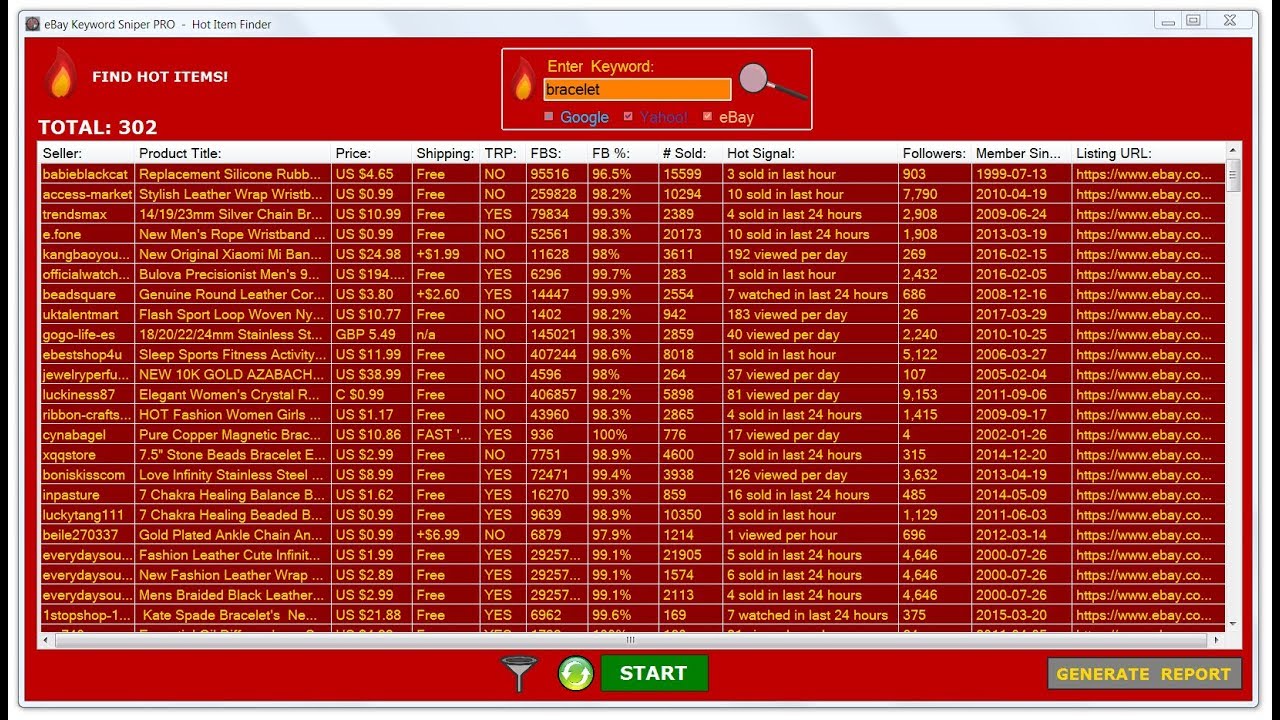
Task: Click US $24.98 price cell
Action: pyautogui.click(x=371, y=254)
